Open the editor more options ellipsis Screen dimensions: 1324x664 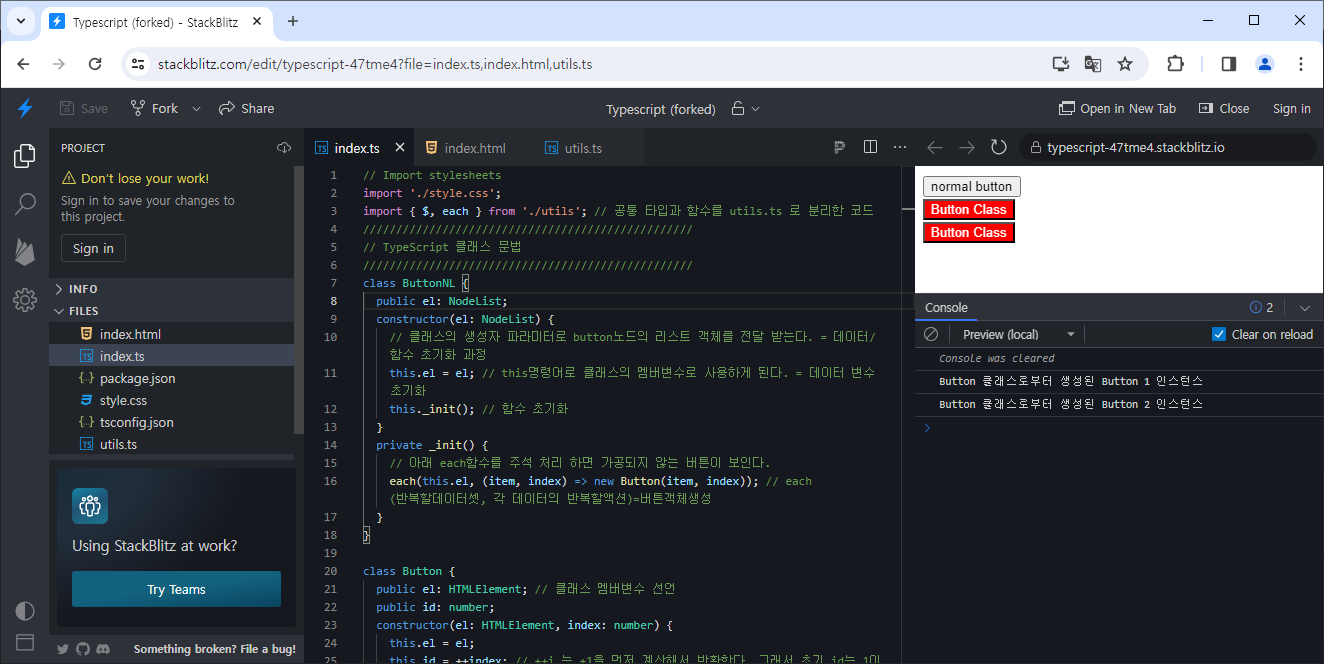pos(900,147)
